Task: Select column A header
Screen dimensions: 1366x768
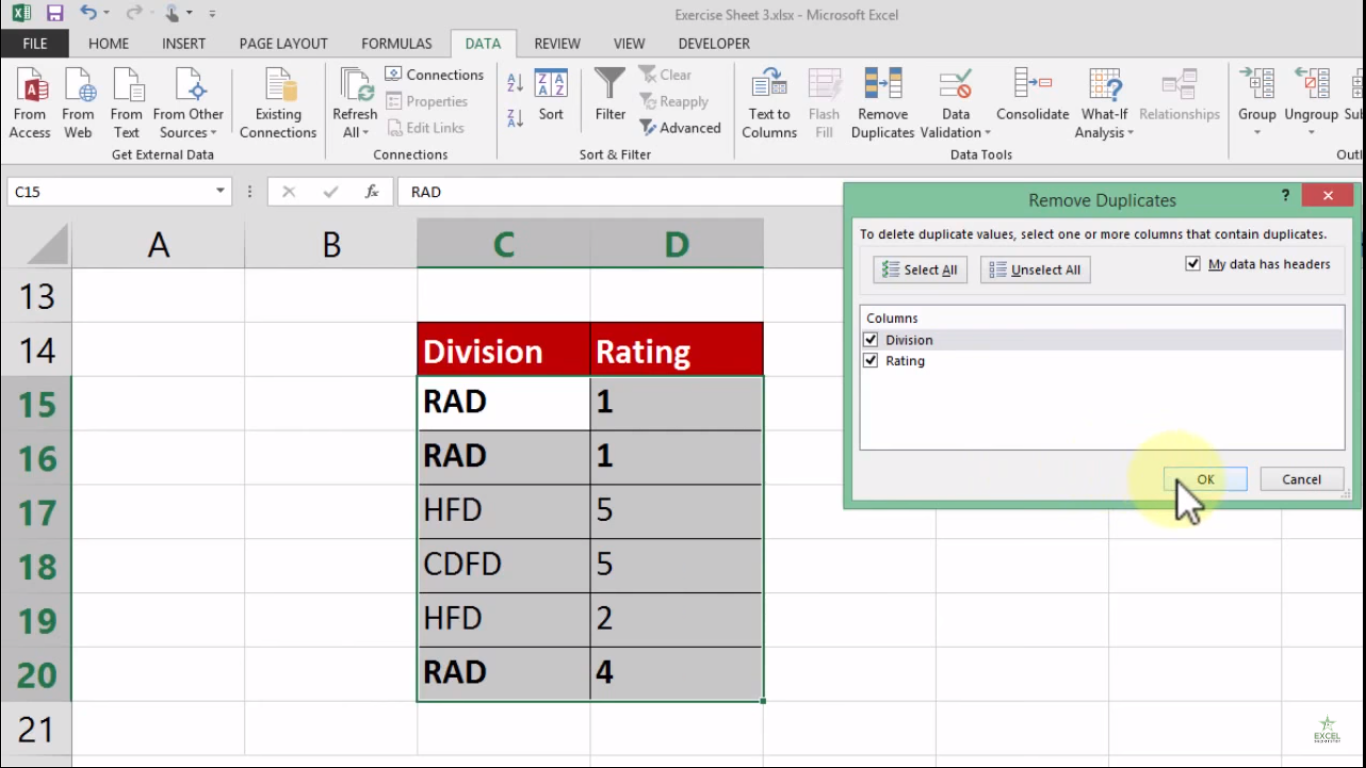Action: click(x=158, y=244)
